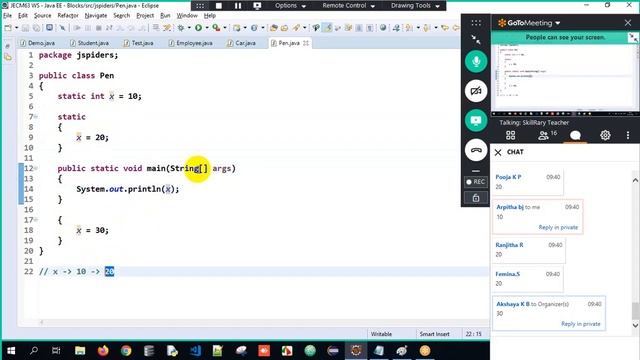Toggle the REC recording button

click(476, 182)
